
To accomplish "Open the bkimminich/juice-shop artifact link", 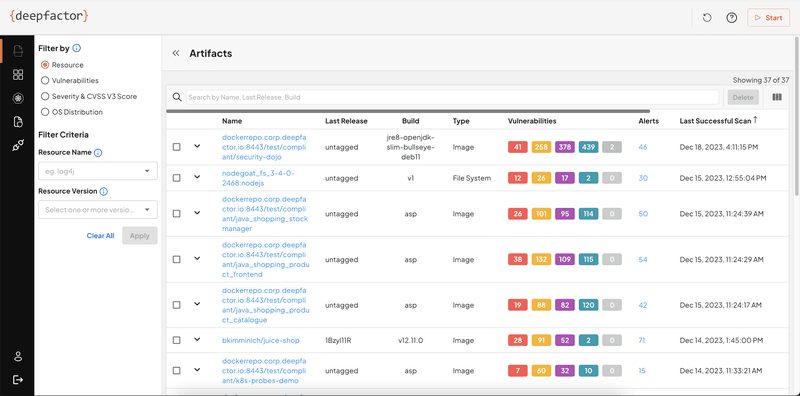I will click(261, 340).
